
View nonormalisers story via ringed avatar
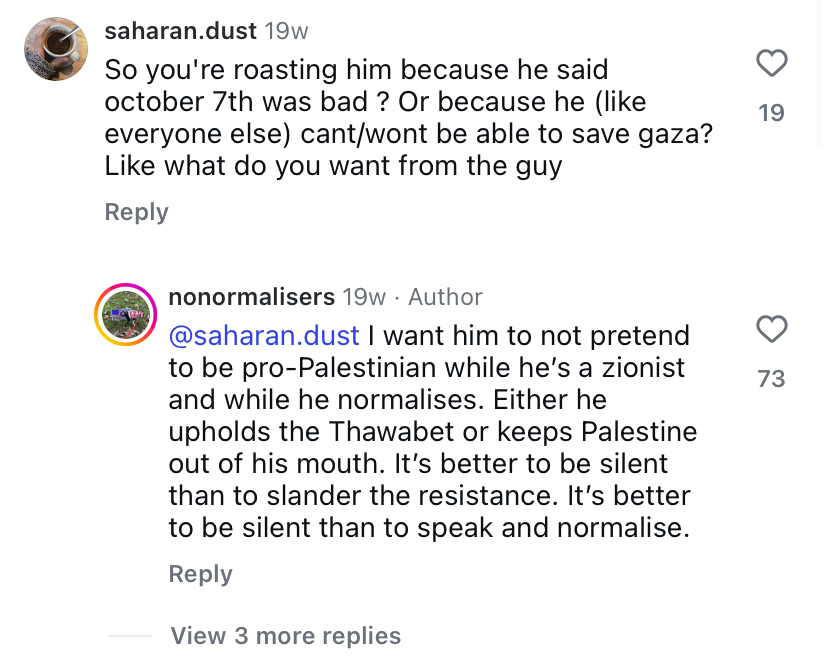(126, 315)
